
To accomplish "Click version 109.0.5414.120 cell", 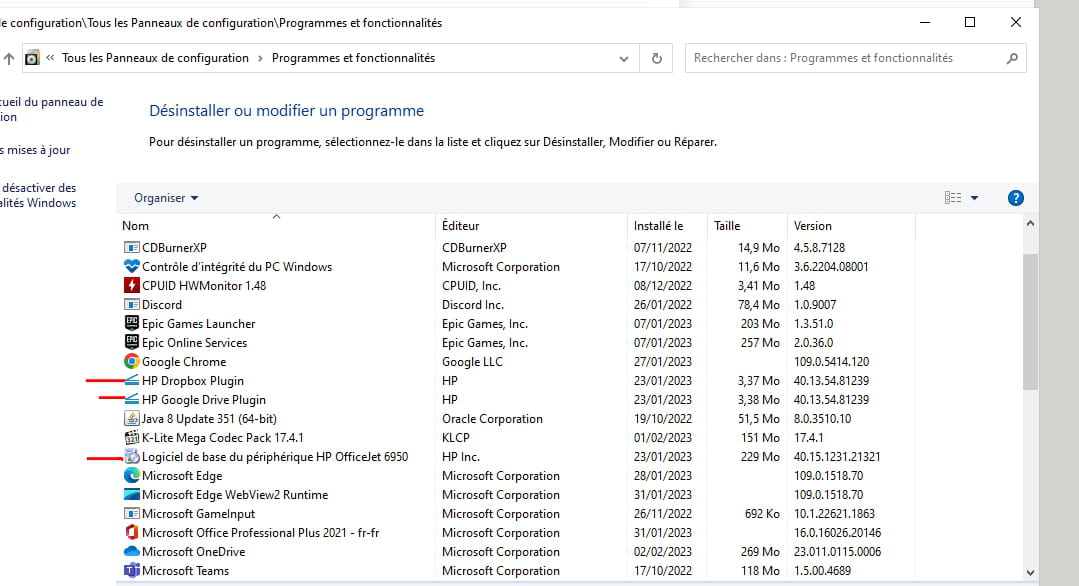I will point(831,361).
